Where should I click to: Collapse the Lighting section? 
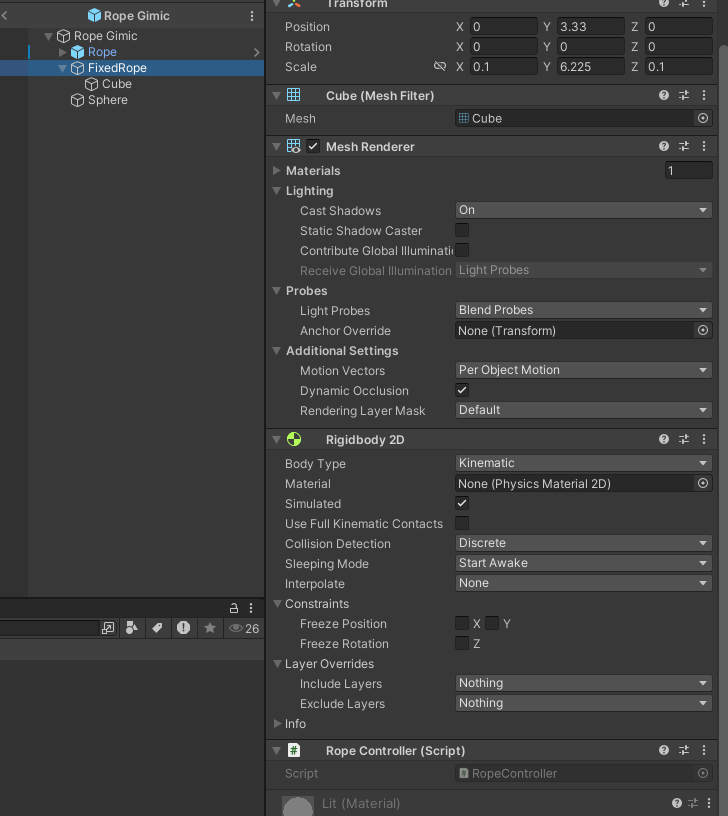coord(277,190)
